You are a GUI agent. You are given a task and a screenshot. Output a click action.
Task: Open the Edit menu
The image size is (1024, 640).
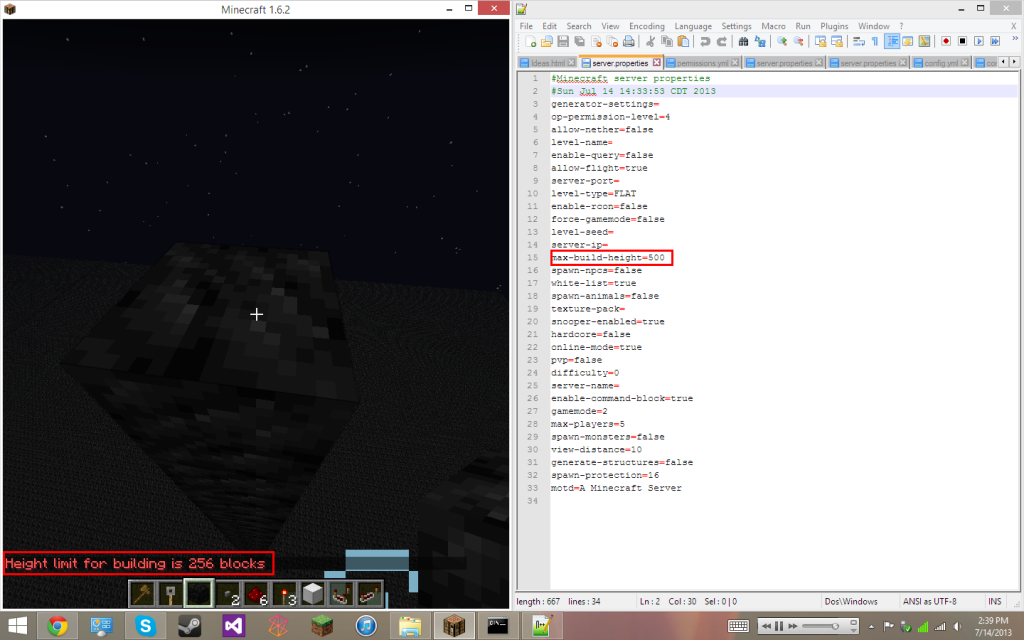click(x=549, y=26)
